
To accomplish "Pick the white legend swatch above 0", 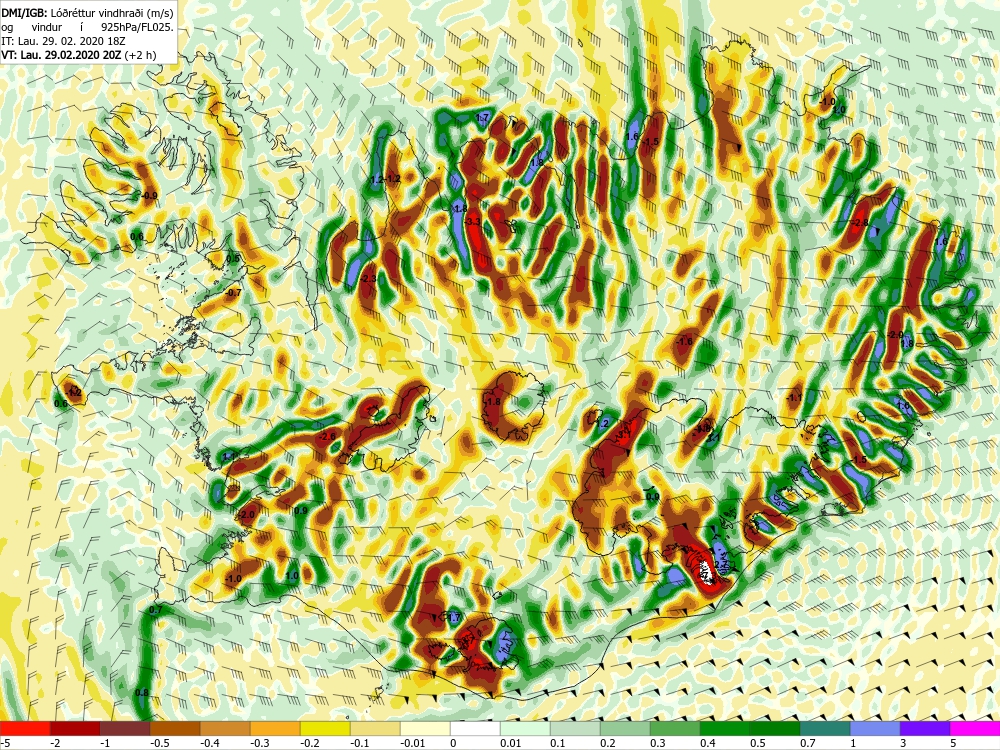I will [475, 728].
